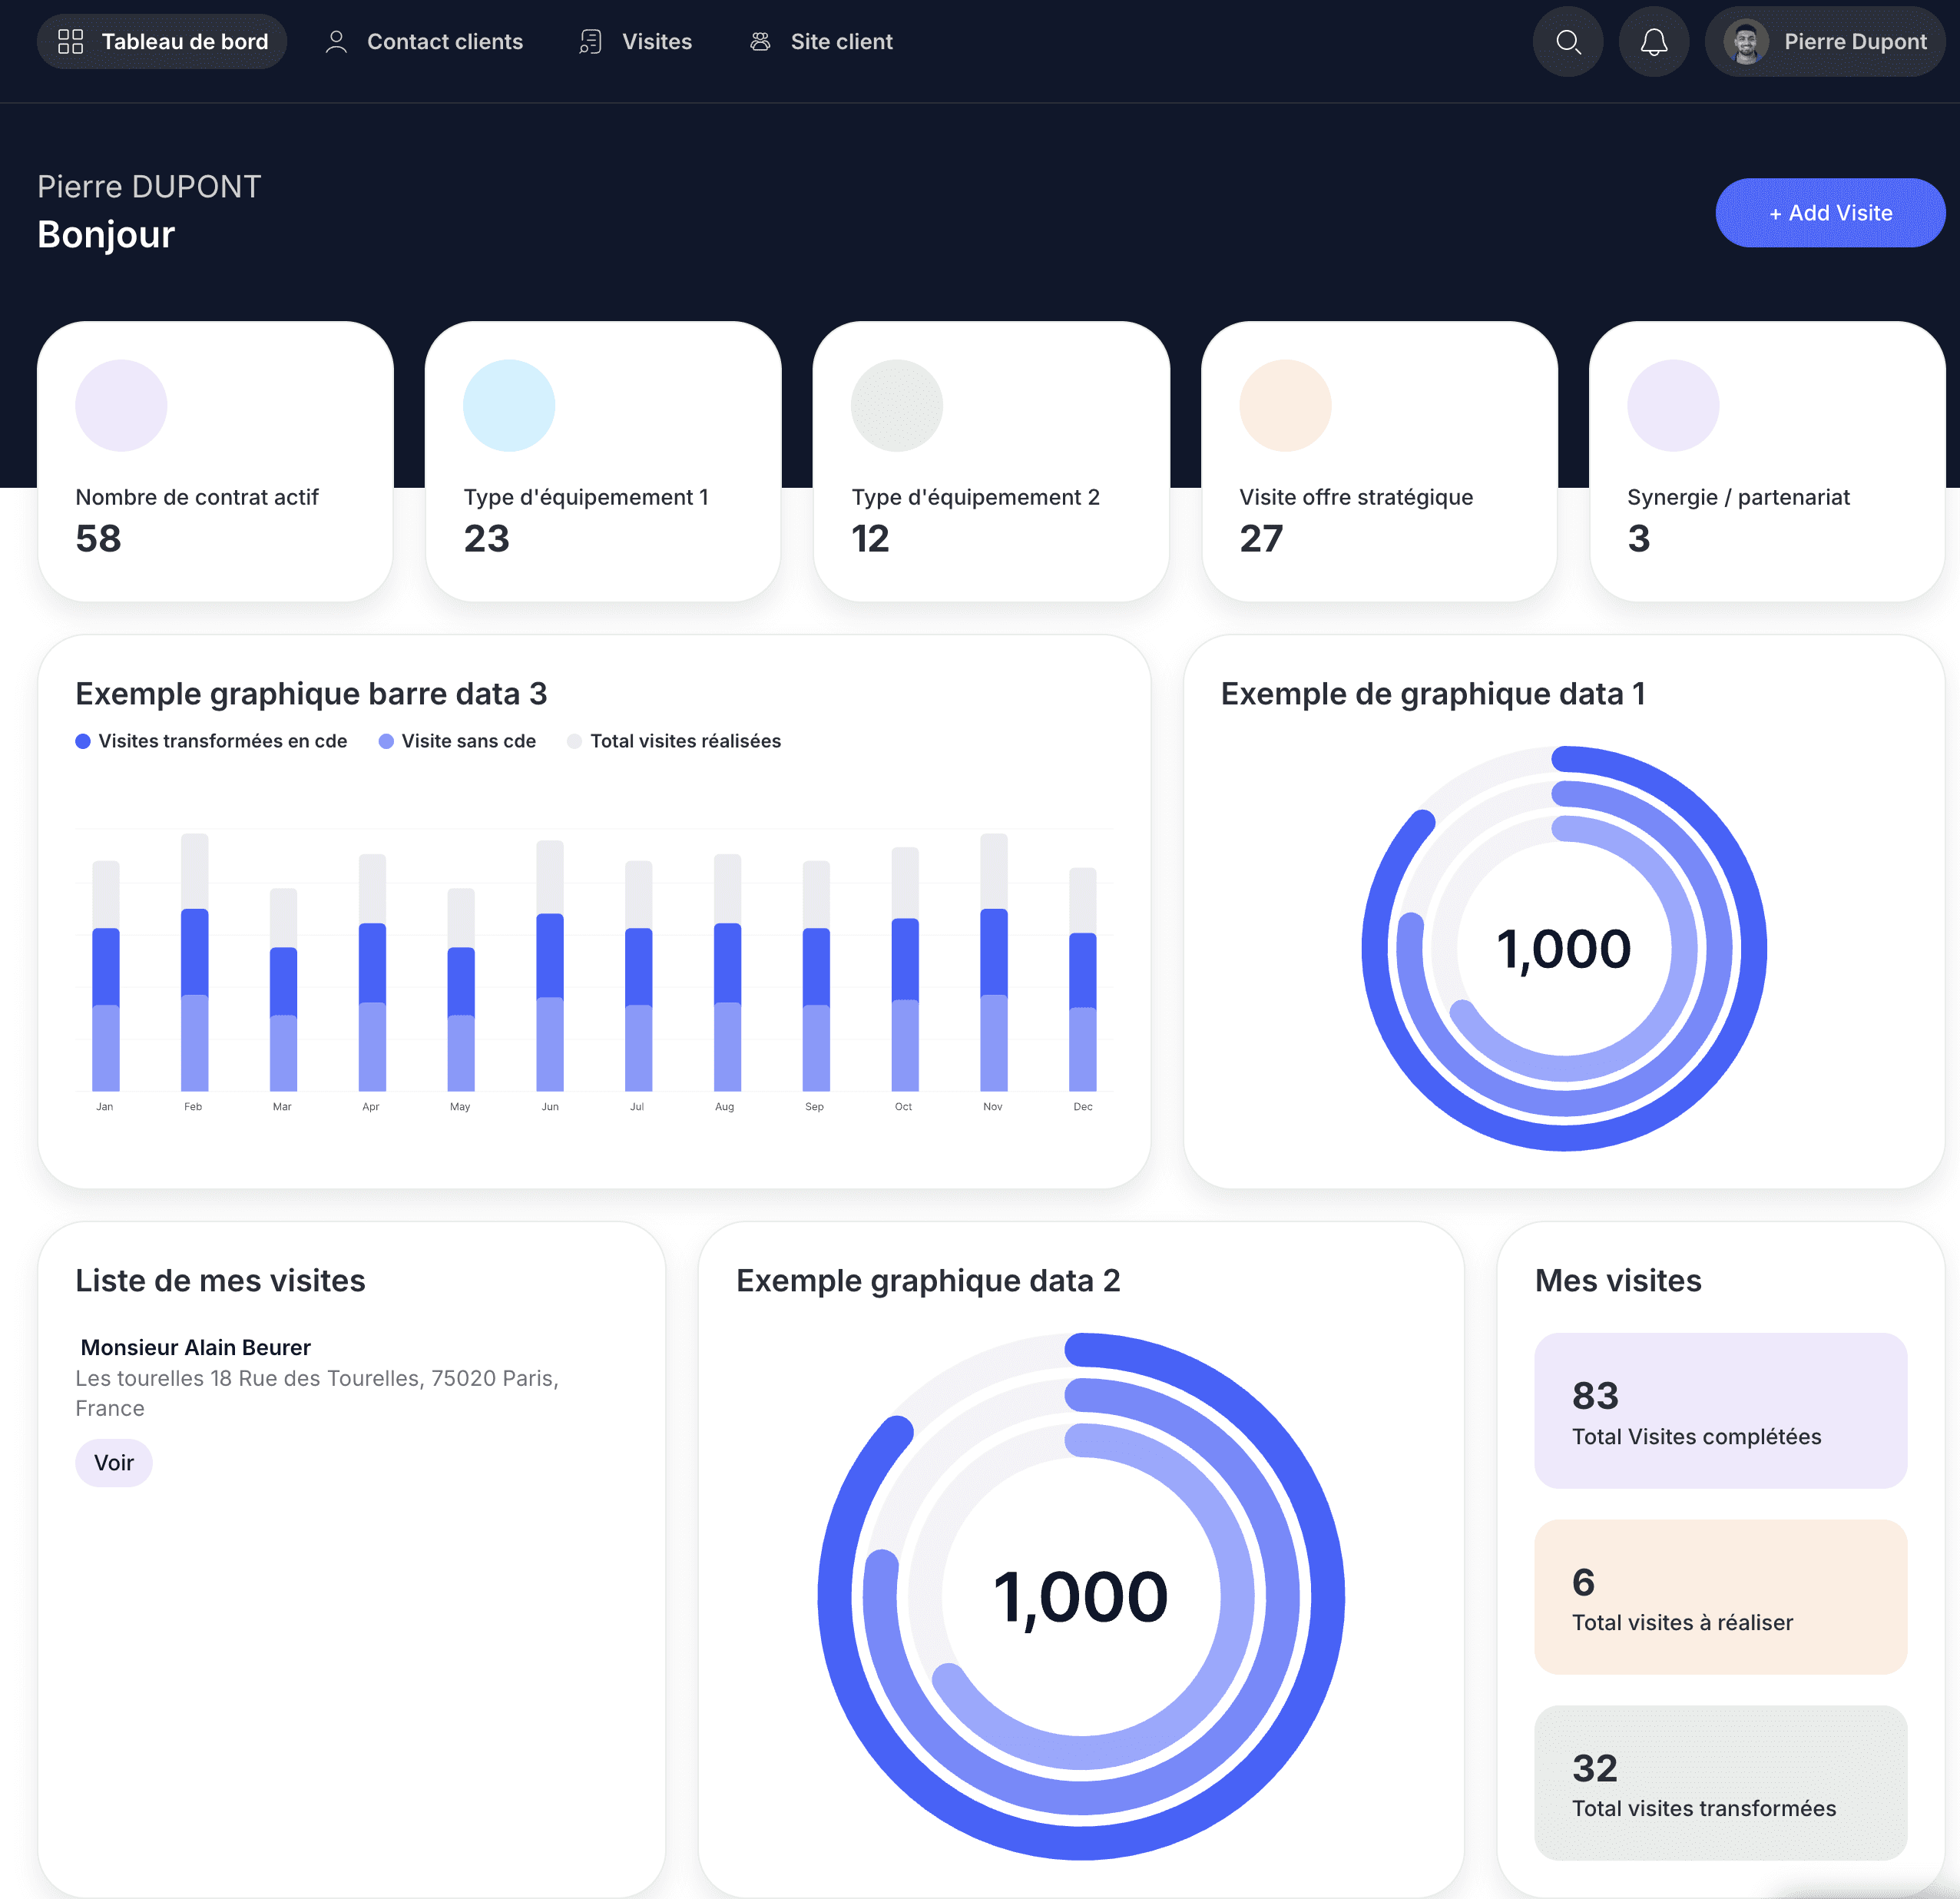Image resolution: width=1960 pixels, height=1899 pixels.
Task: Click Voir for Monsieur Alain Beurer
Action: coord(113,1463)
